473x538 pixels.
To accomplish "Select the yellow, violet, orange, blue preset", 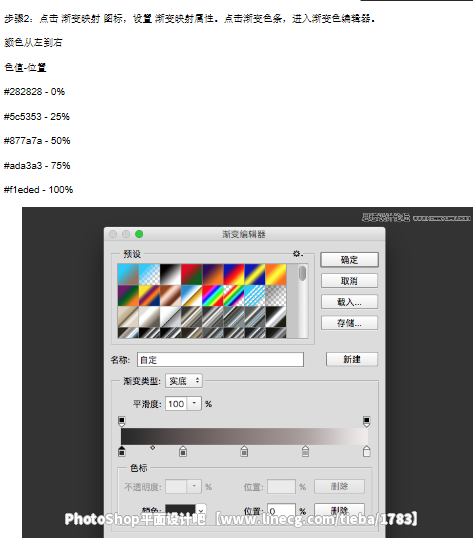I will [x=149, y=295].
